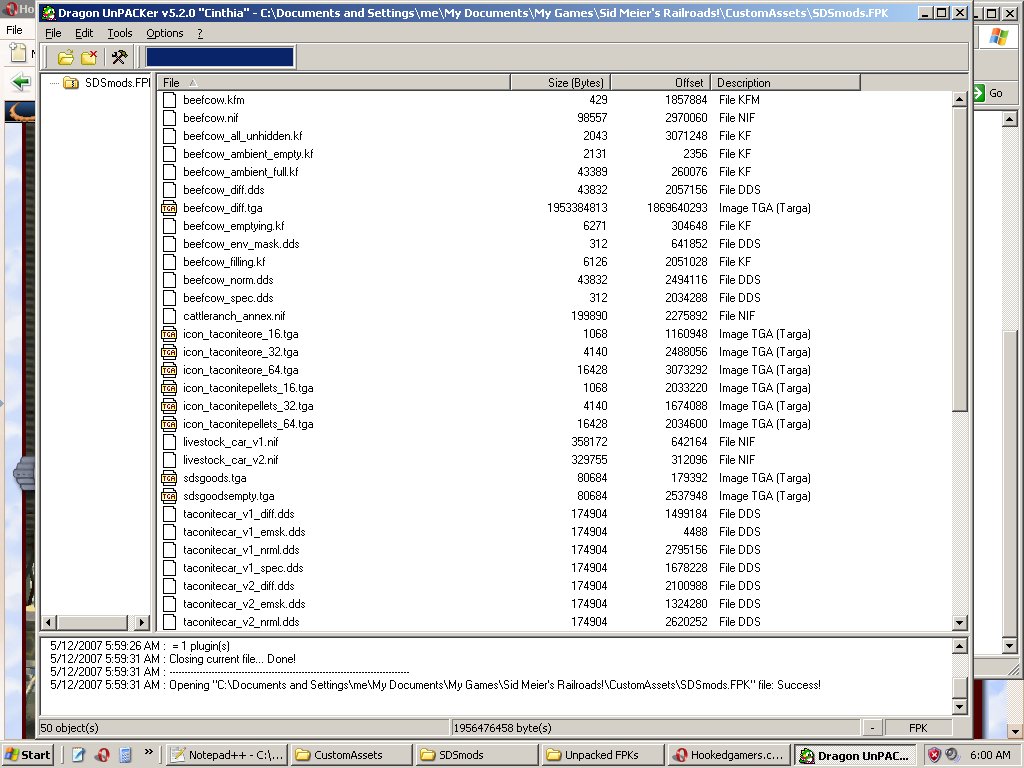1024x768 pixels.
Task: Click the Close file toolbar icon
Action: click(x=89, y=57)
